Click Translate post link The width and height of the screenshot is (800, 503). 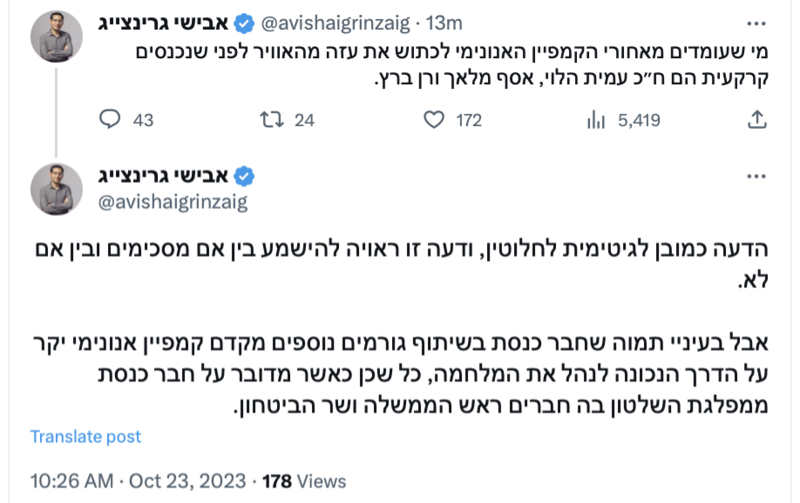86,437
